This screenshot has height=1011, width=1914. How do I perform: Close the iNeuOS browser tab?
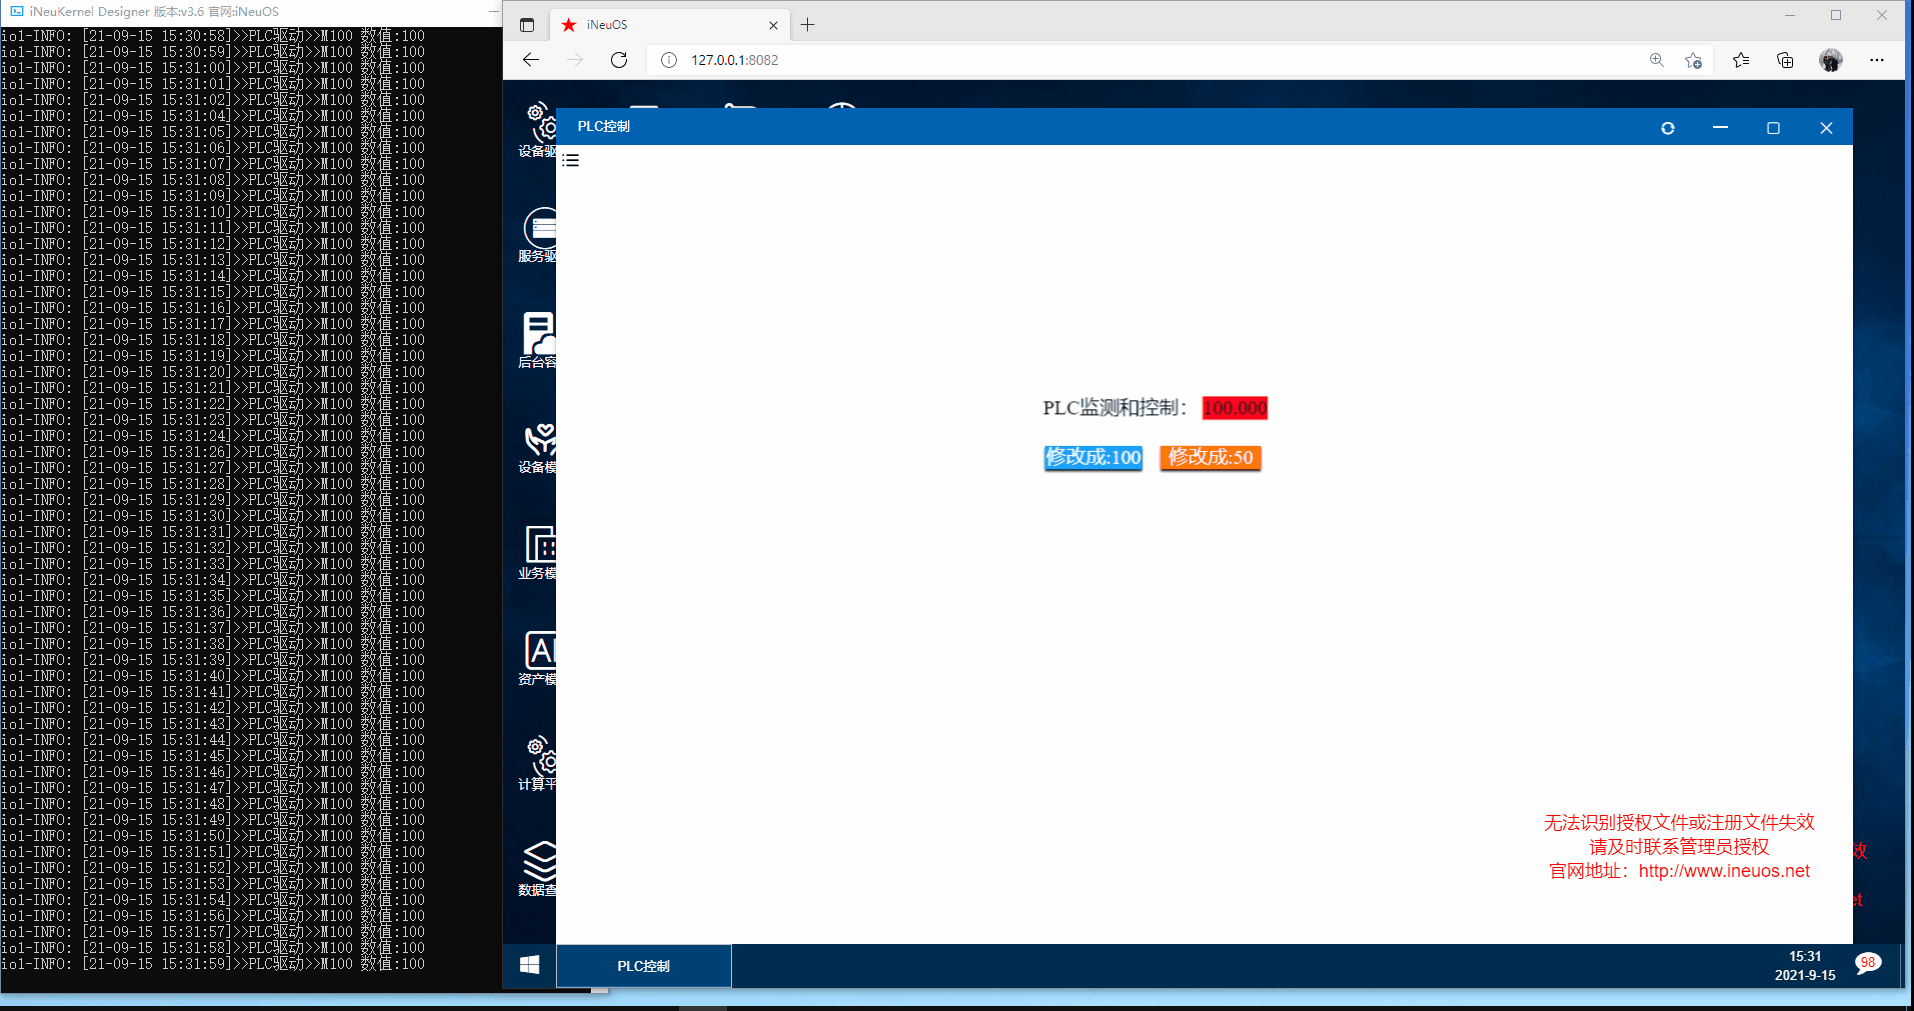tap(773, 25)
